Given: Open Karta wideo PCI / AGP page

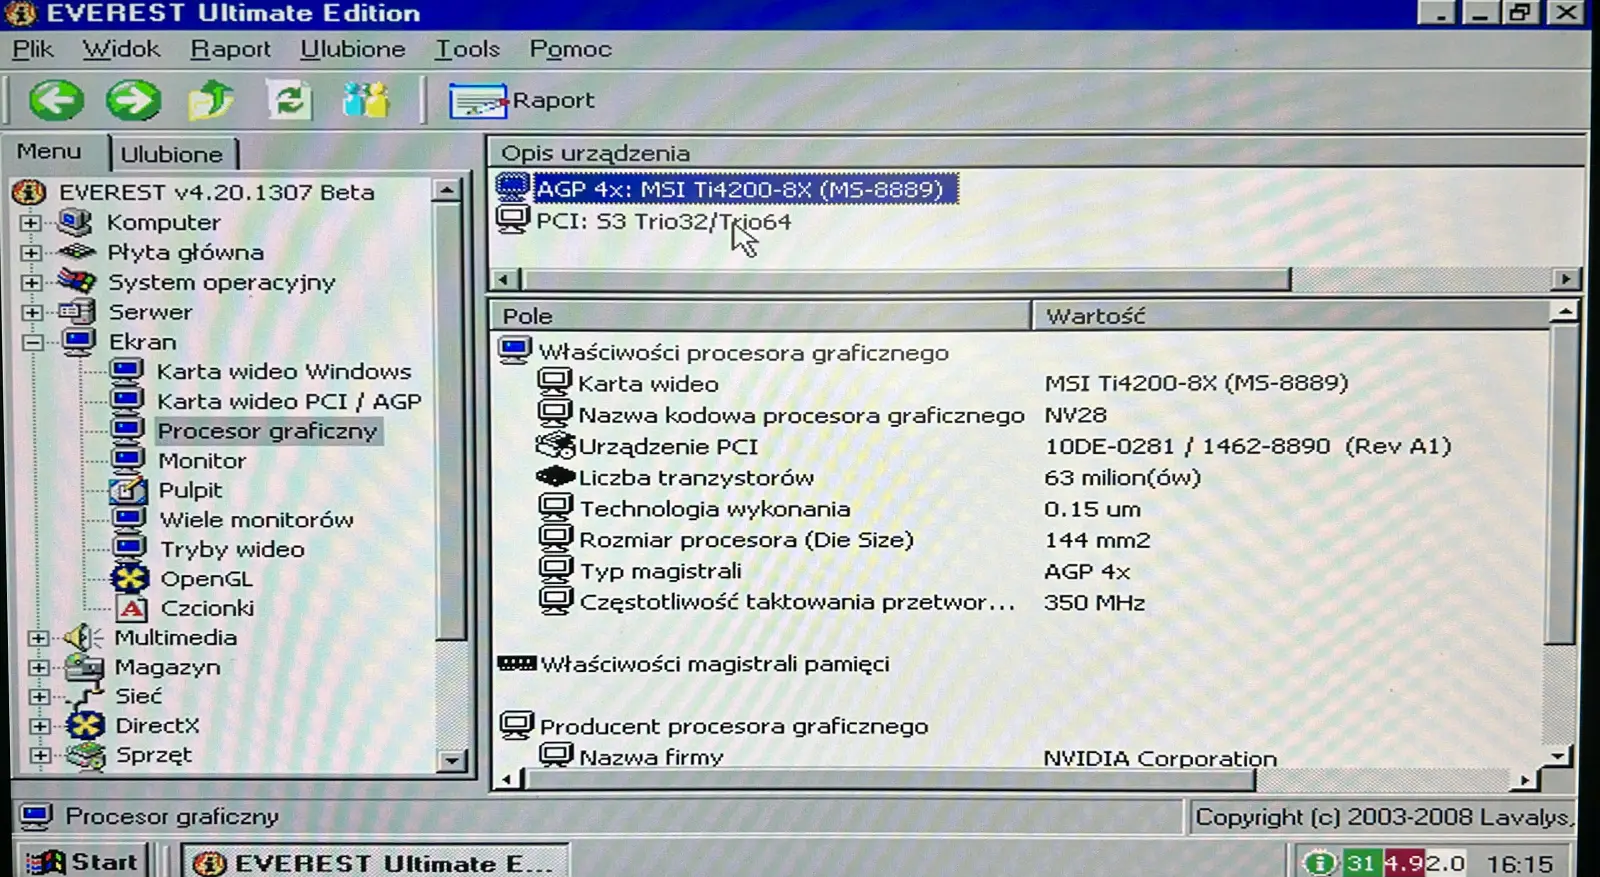Looking at the screenshot, I should click(289, 401).
